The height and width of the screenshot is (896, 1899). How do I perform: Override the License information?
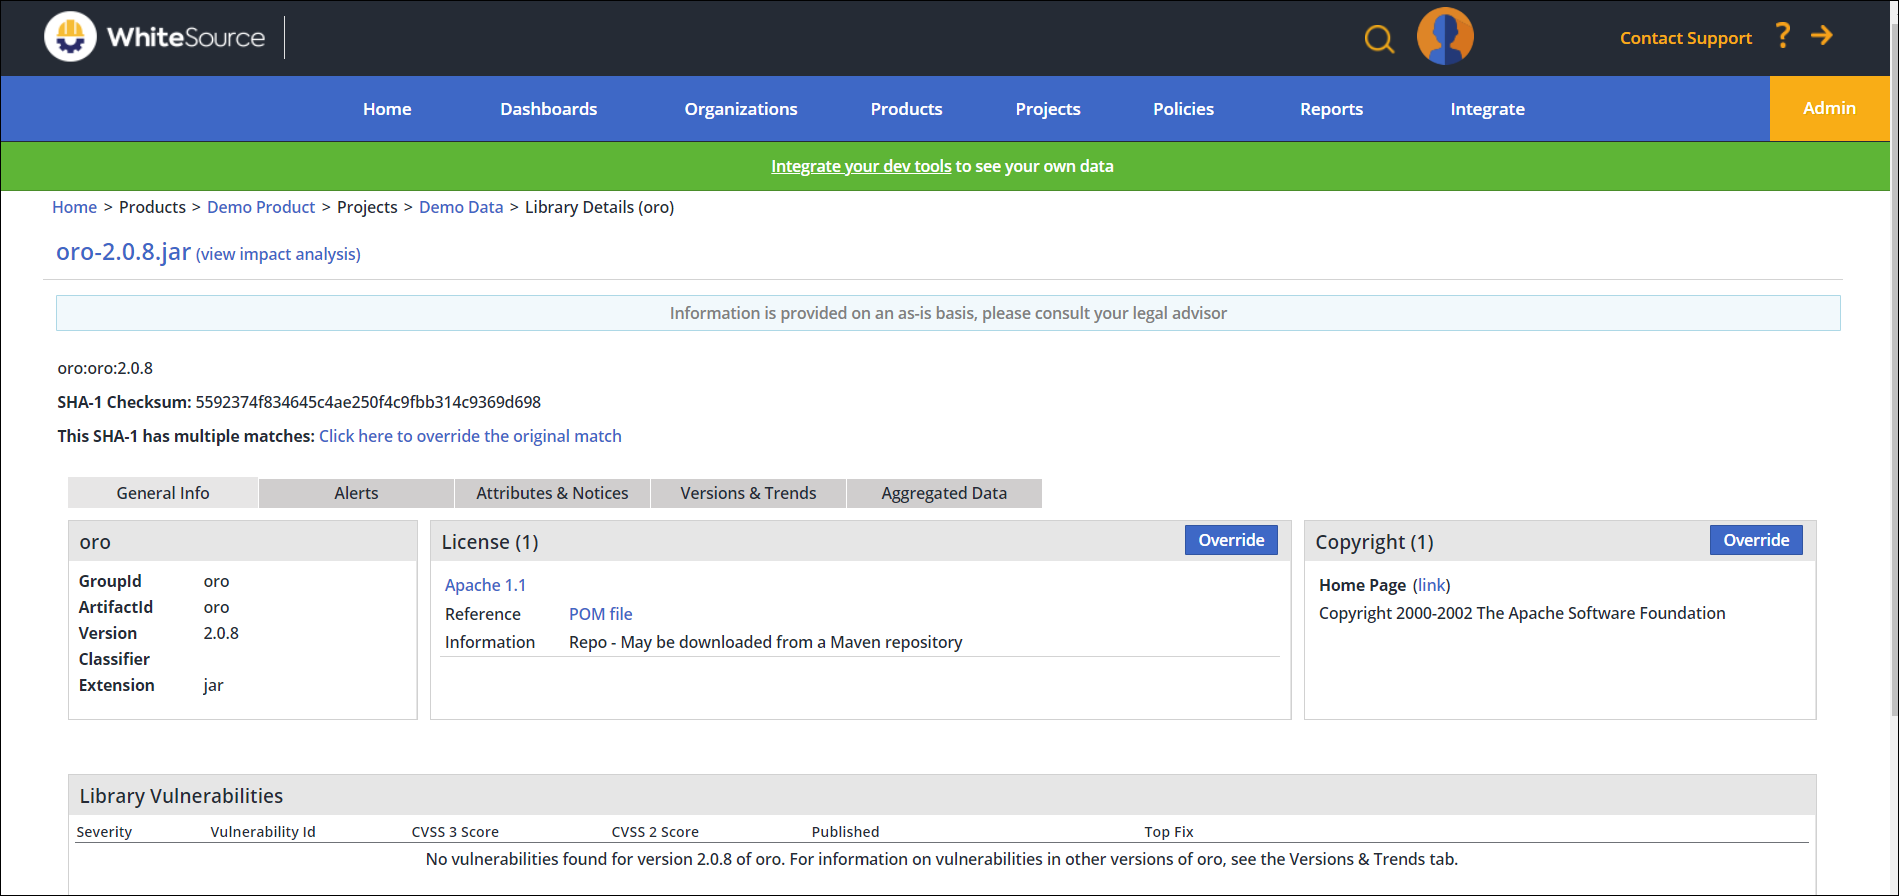(x=1230, y=540)
